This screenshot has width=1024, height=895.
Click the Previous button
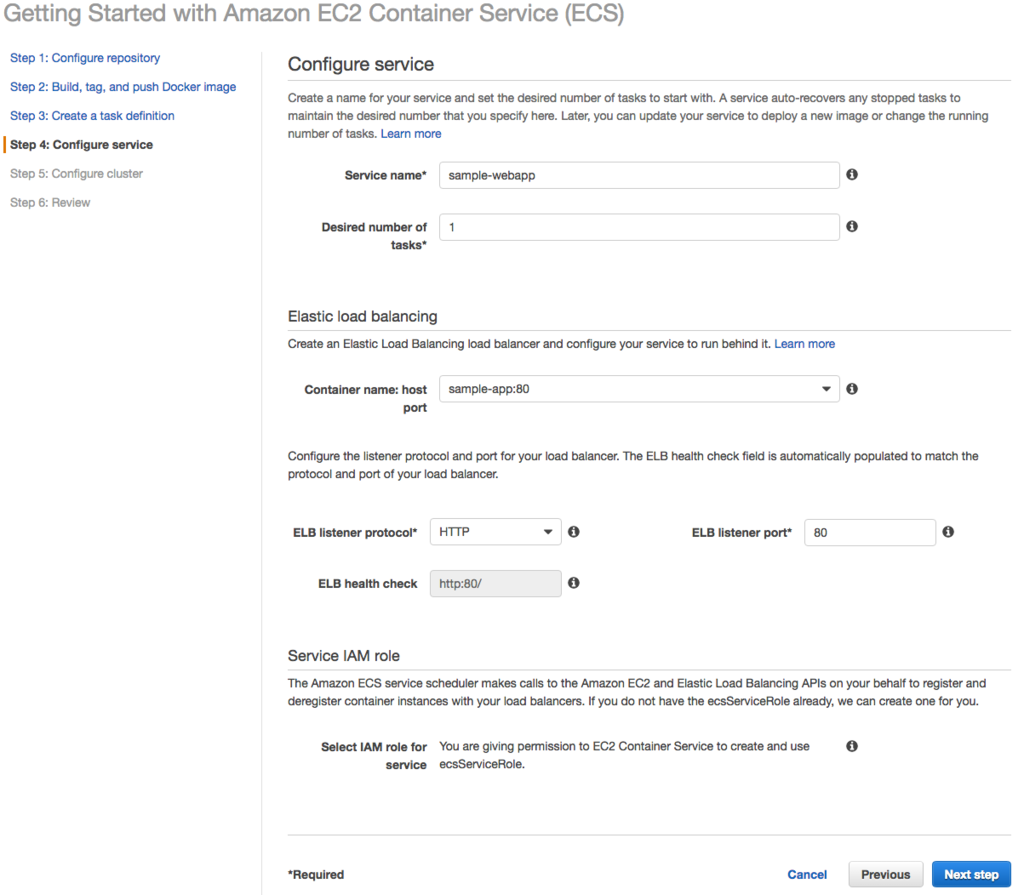886,874
